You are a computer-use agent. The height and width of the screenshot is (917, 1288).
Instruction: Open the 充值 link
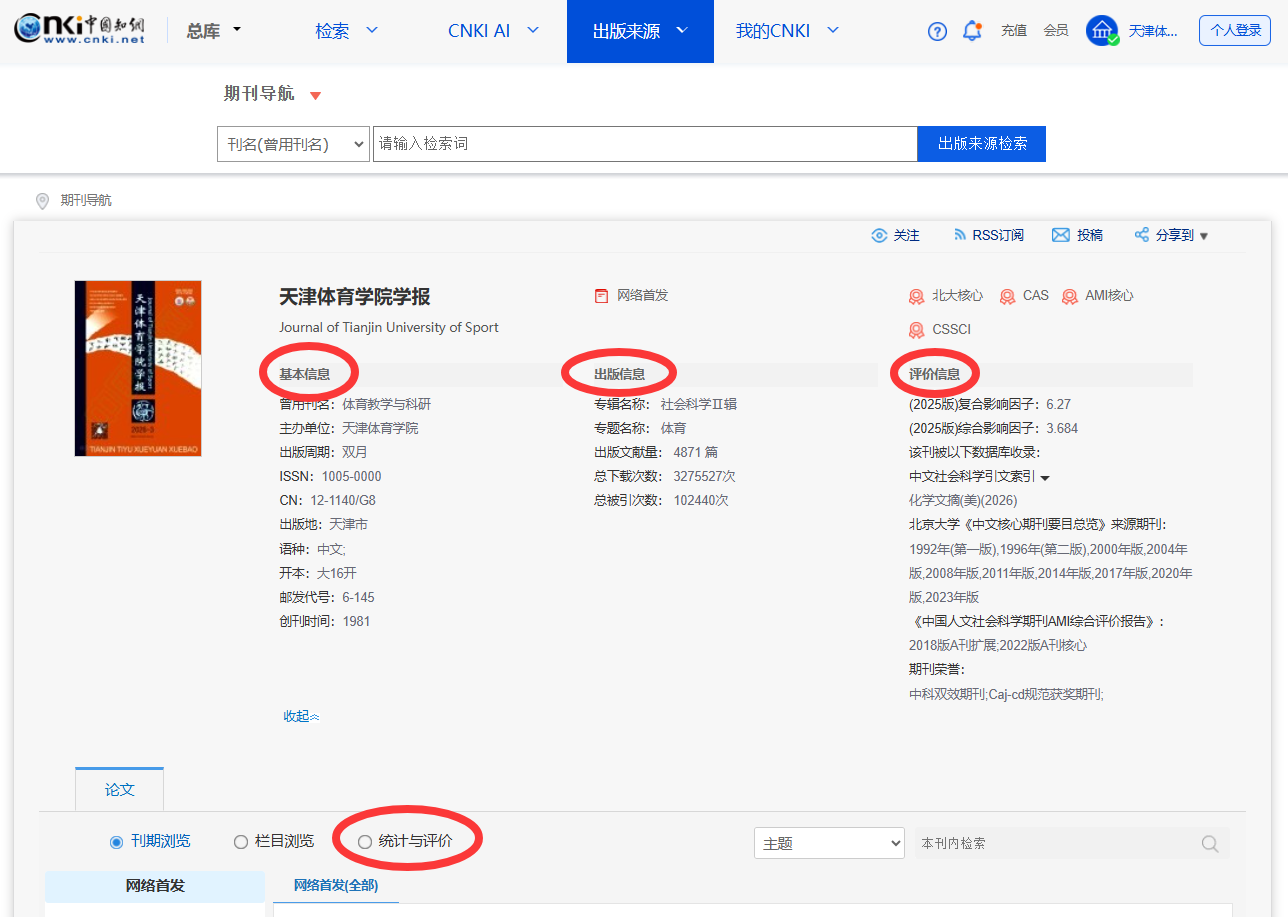[1014, 31]
